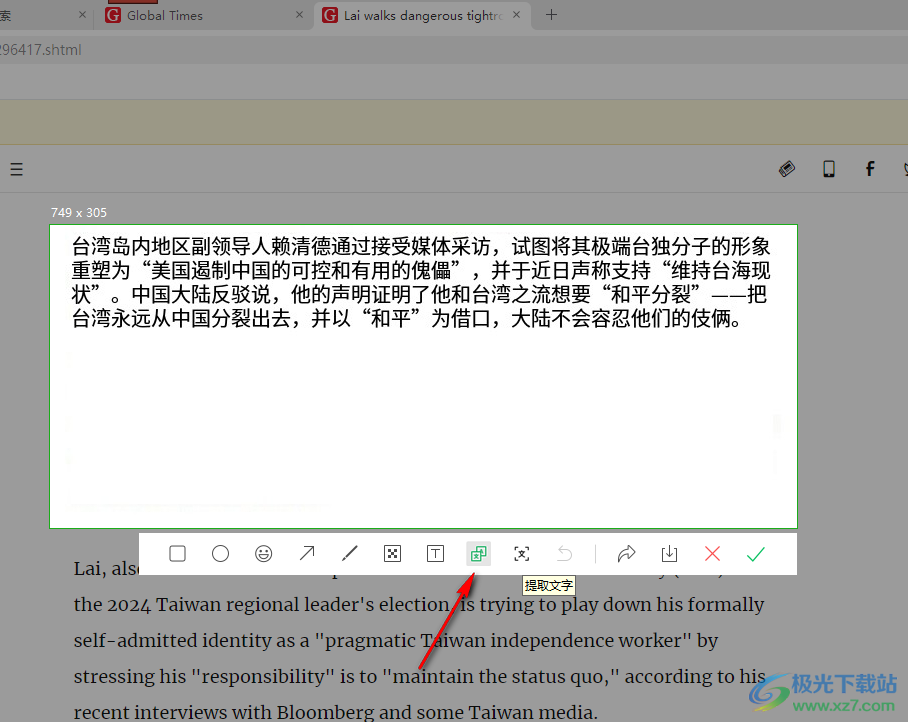This screenshot has width=908, height=722.
Task: Activate the mosaic blur tool
Action: (392, 553)
